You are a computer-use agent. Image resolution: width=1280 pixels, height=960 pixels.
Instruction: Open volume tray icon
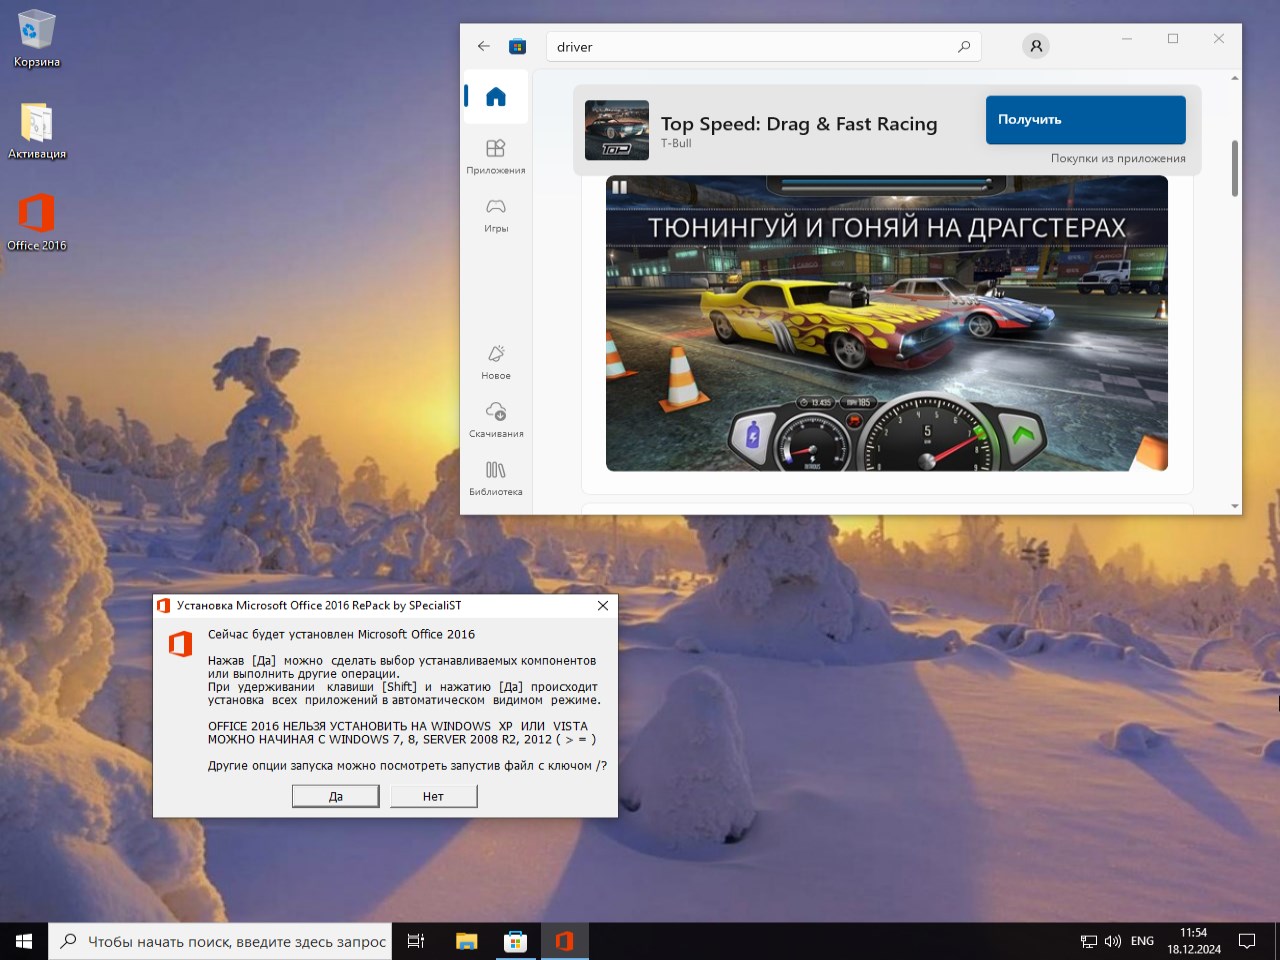(x=1113, y=941)
